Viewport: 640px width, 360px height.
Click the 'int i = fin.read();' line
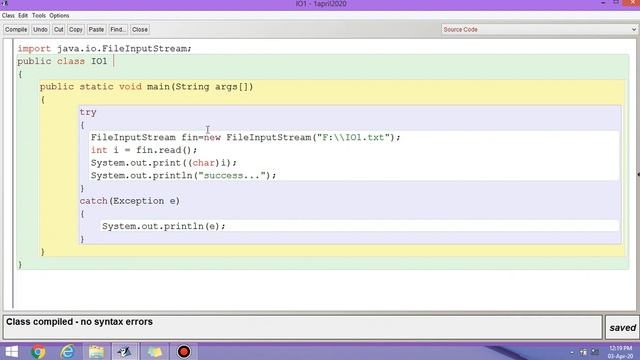(144, 150)
